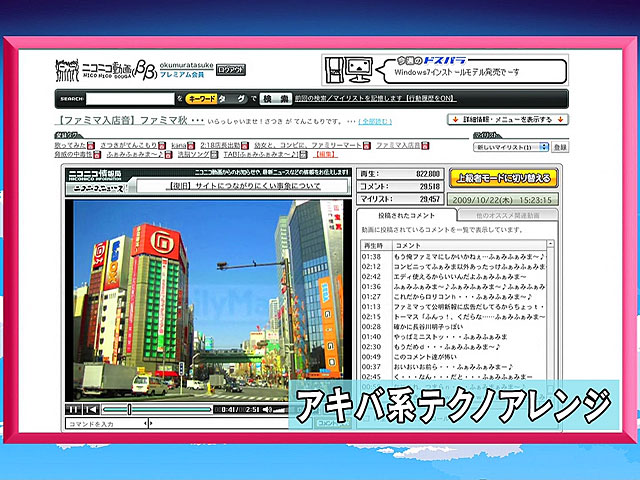
Task: Click マイリスト count value 29,457
Action: click(x=430, y=199)
